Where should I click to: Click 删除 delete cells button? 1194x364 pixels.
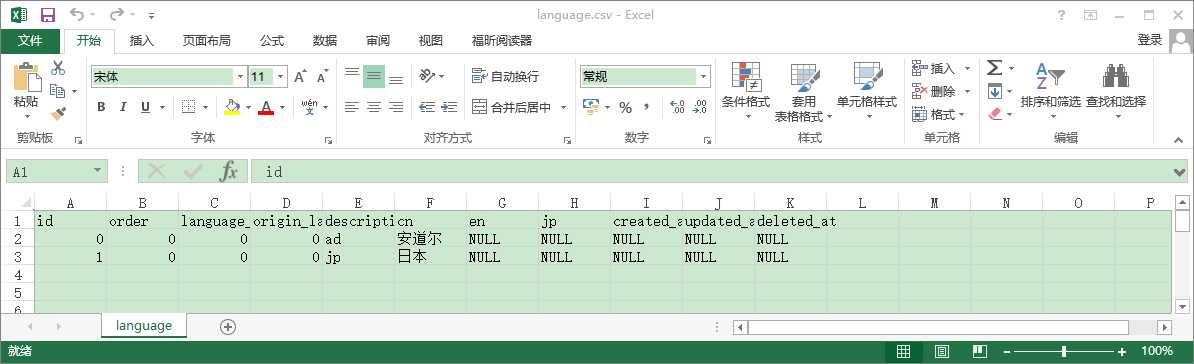[x=934, y=91]
